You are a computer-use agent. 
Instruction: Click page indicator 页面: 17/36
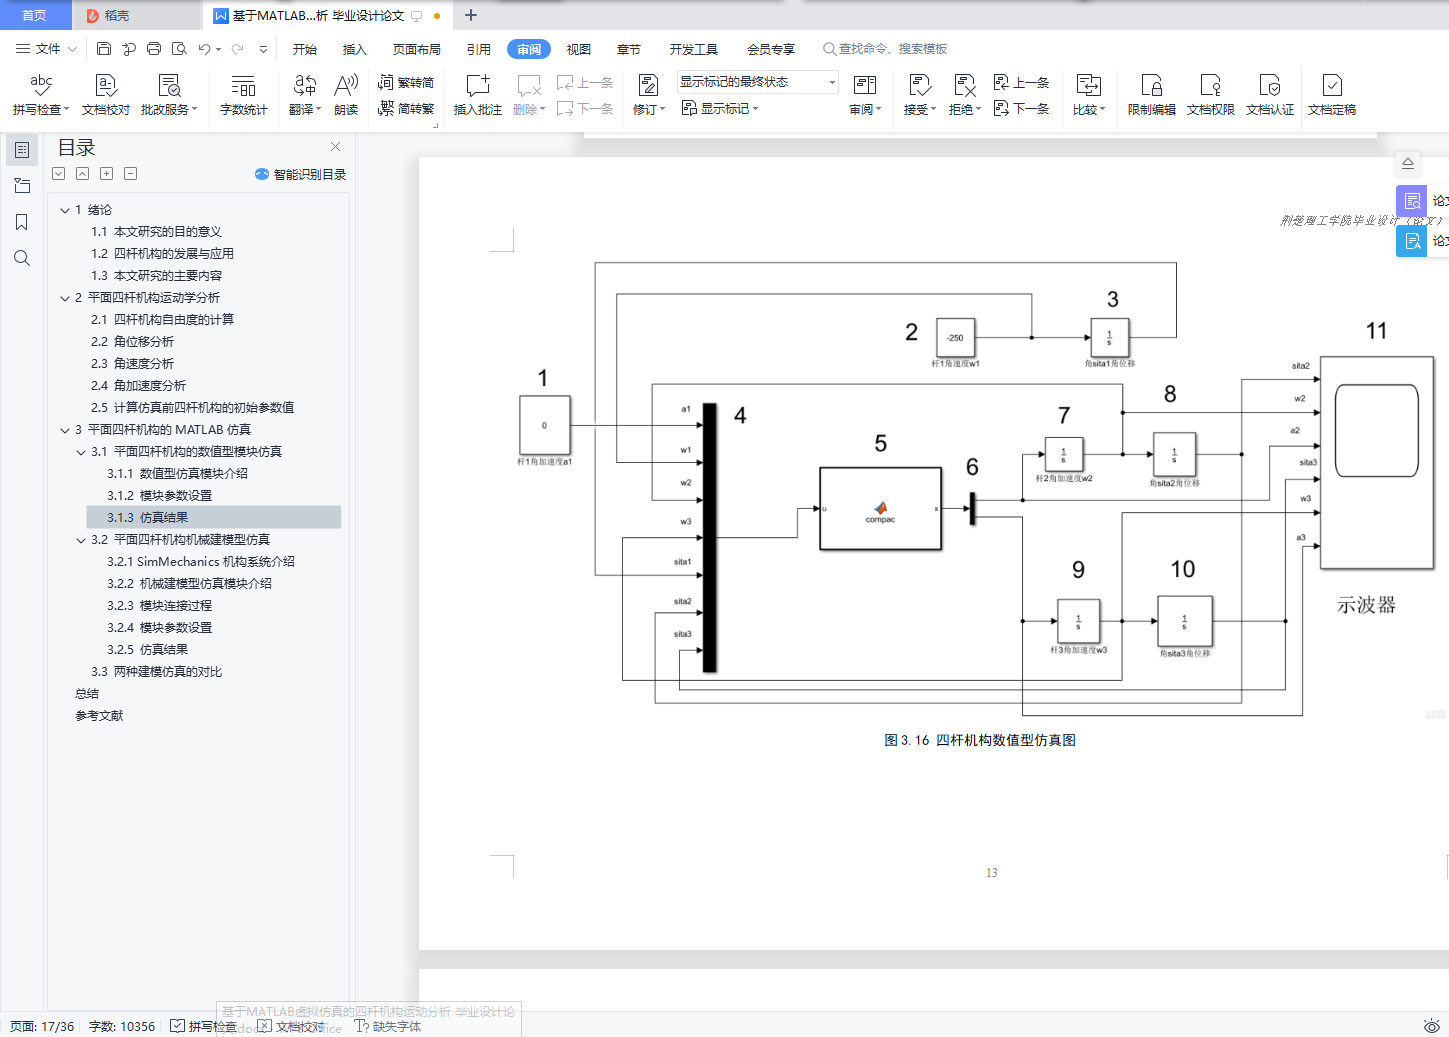tap(42, 1026)
